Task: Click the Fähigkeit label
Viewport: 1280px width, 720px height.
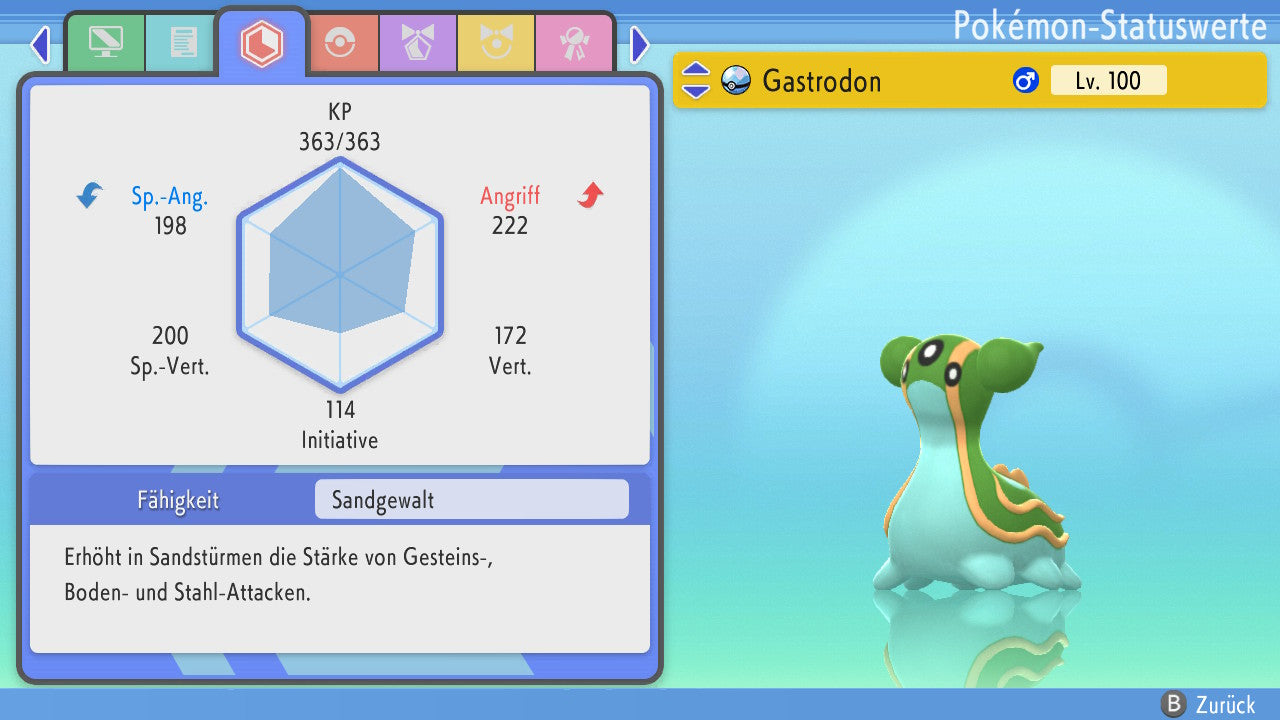Action: tap(178, 500)
